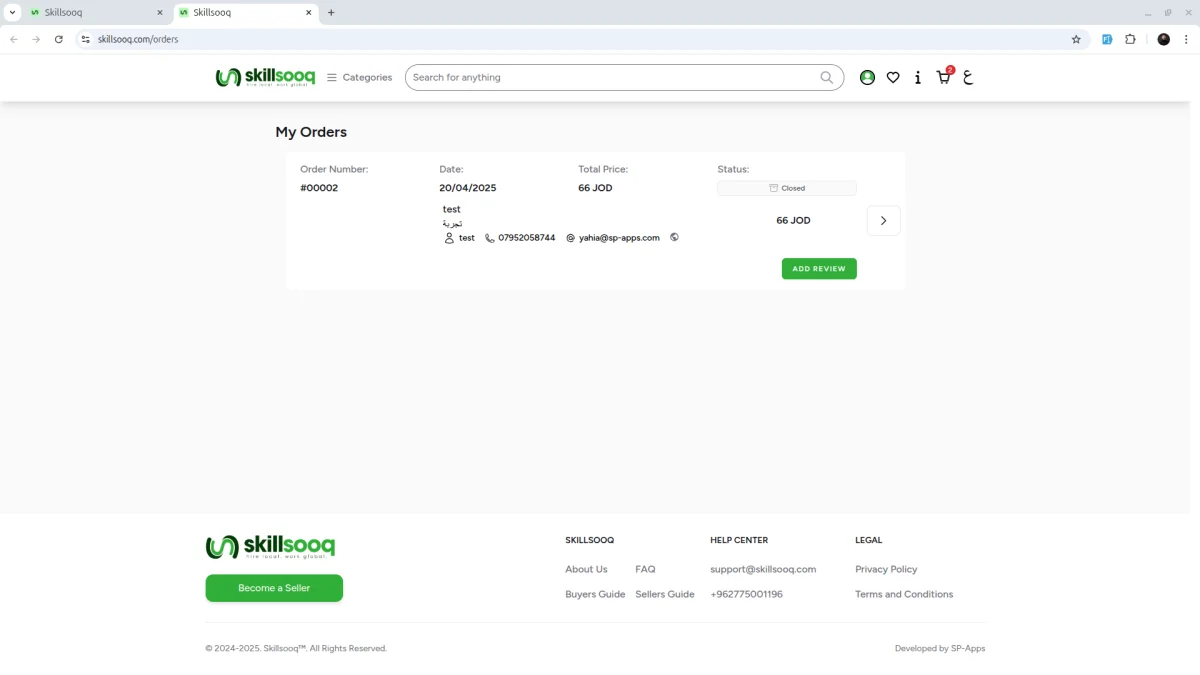Switch language with the Arabic letter icon
This screenshot has width=1200, height=675.
[968, 77]
